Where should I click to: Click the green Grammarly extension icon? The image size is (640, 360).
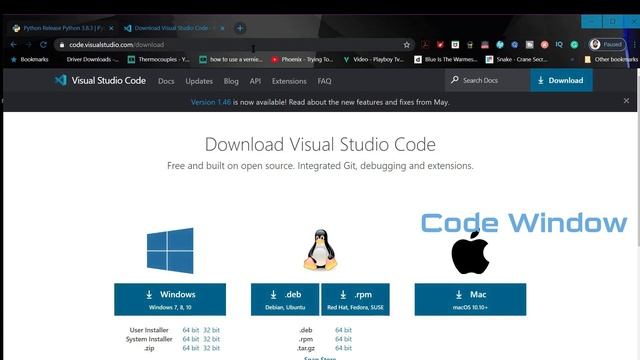pyautogui.click(x=574, y=44)
